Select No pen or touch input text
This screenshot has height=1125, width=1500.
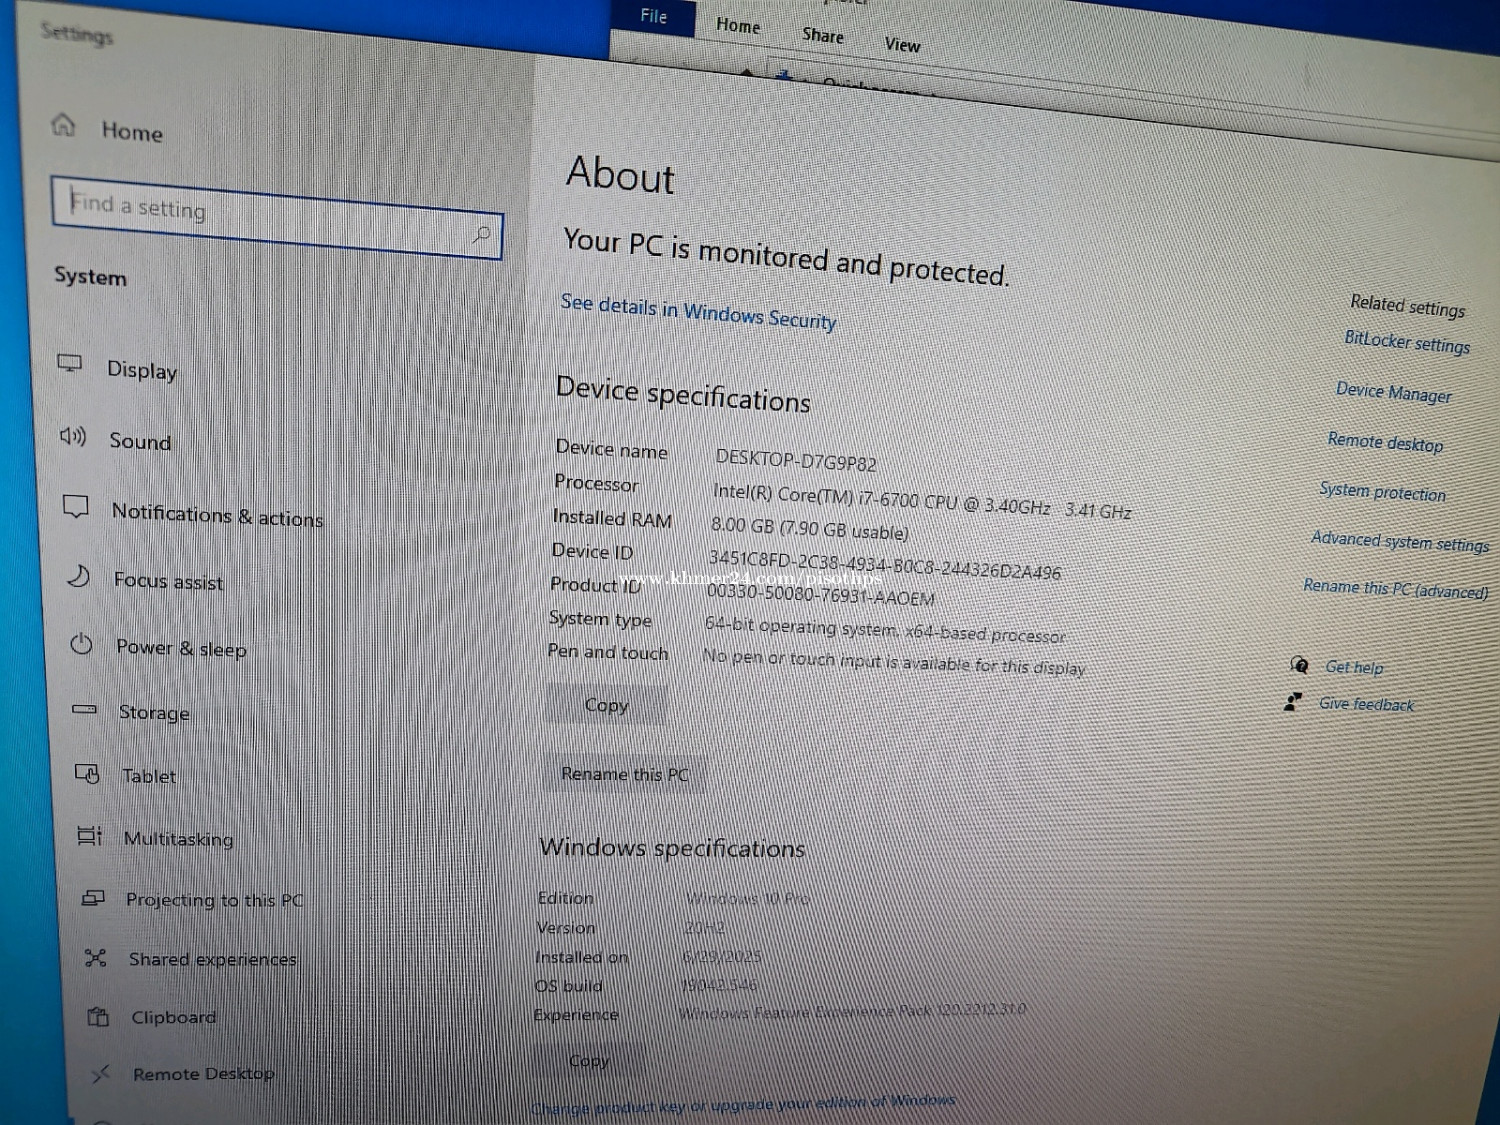[x=893, y=662]
